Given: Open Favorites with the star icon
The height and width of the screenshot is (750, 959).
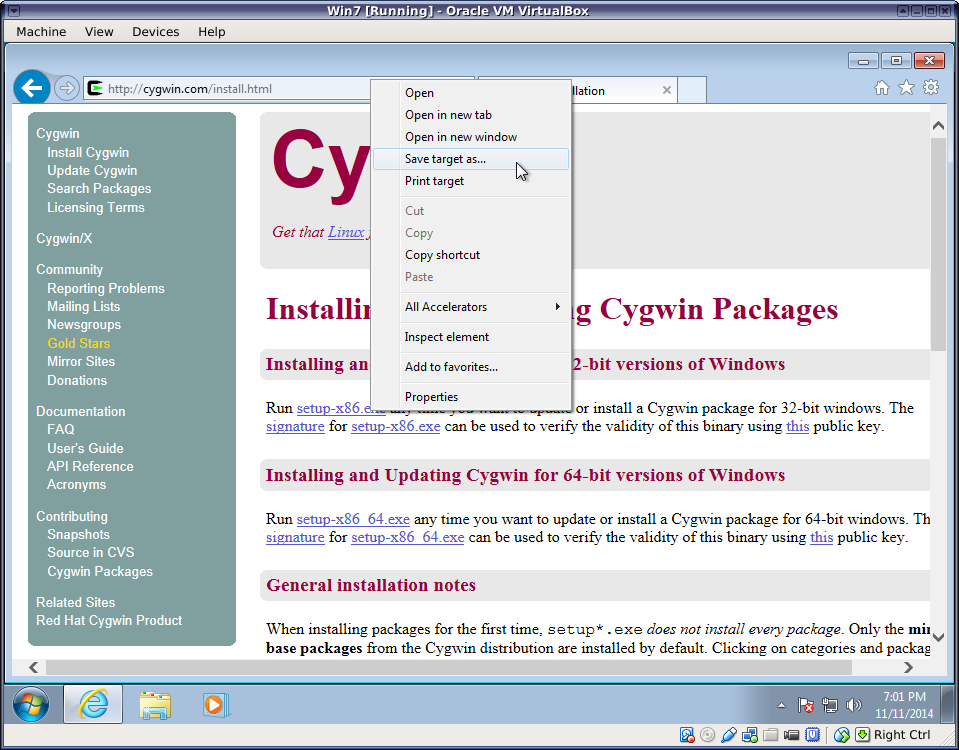Looking at the screenshot, I should [x=906, y=88].
